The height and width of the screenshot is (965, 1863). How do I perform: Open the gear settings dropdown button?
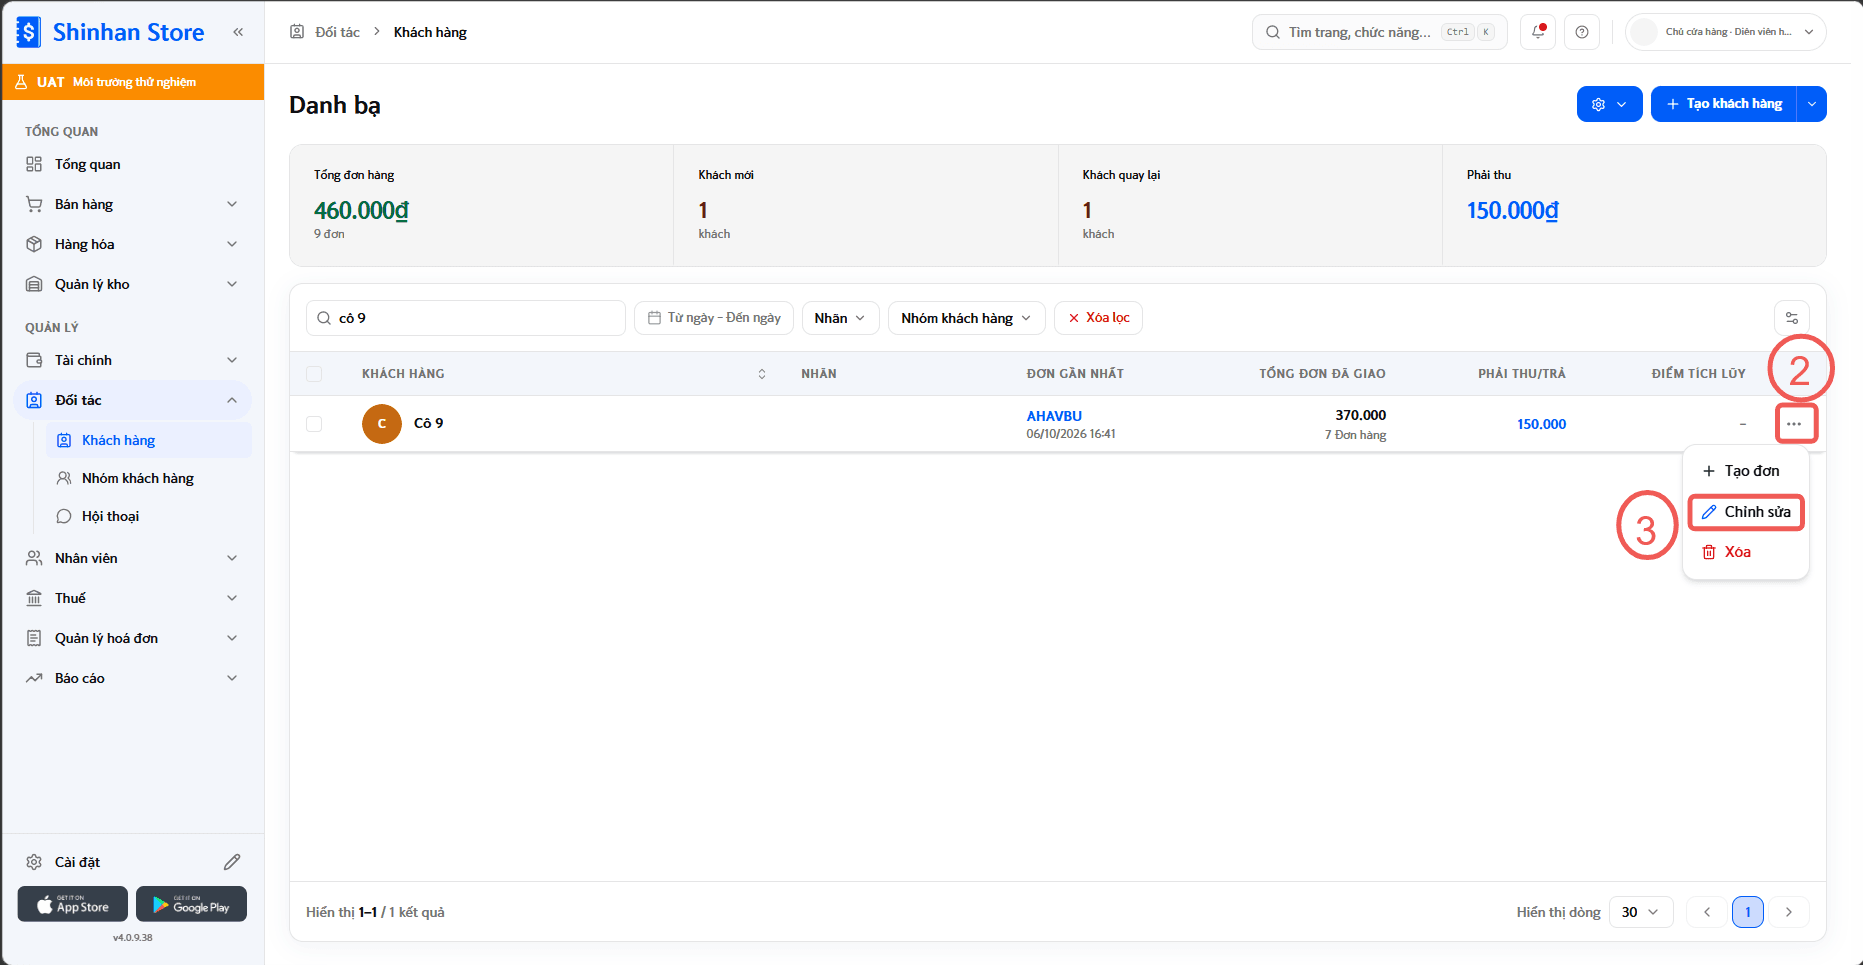1609,104
